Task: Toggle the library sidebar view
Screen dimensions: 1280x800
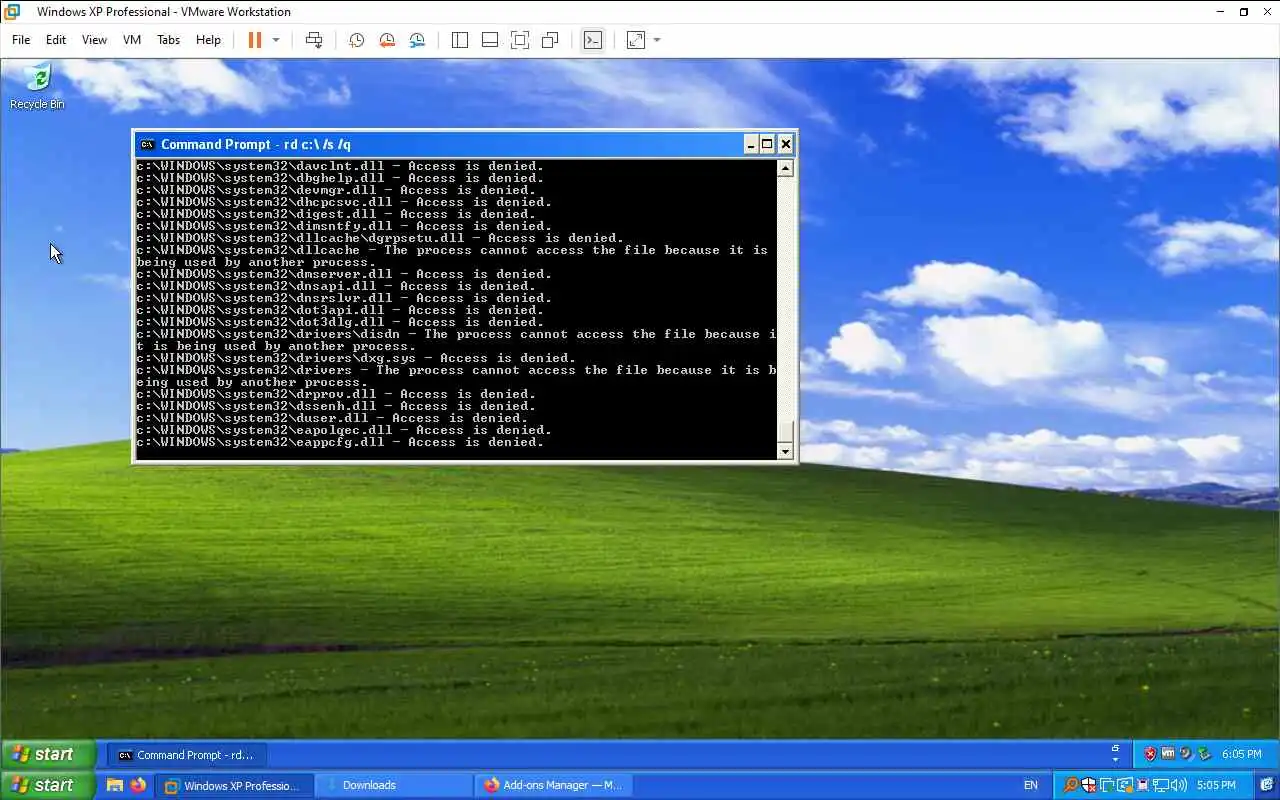Action: (460, 40)
